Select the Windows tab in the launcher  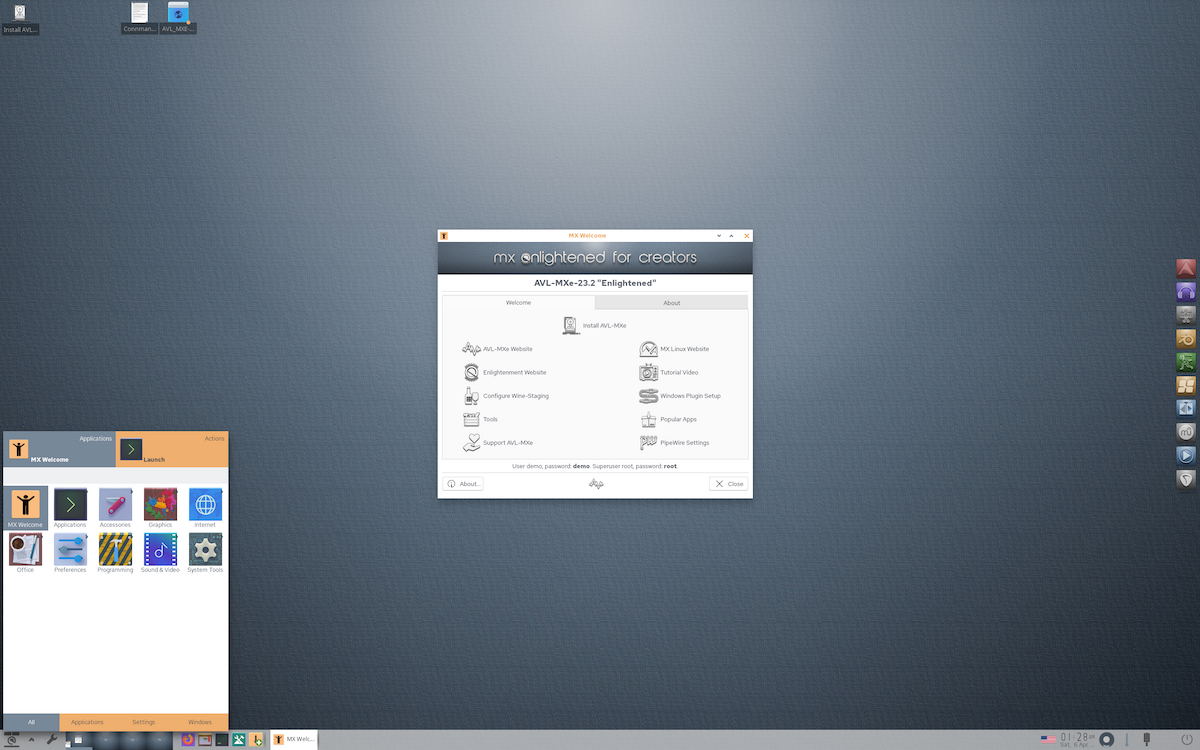pyautogui.click(x=200, y=722)
